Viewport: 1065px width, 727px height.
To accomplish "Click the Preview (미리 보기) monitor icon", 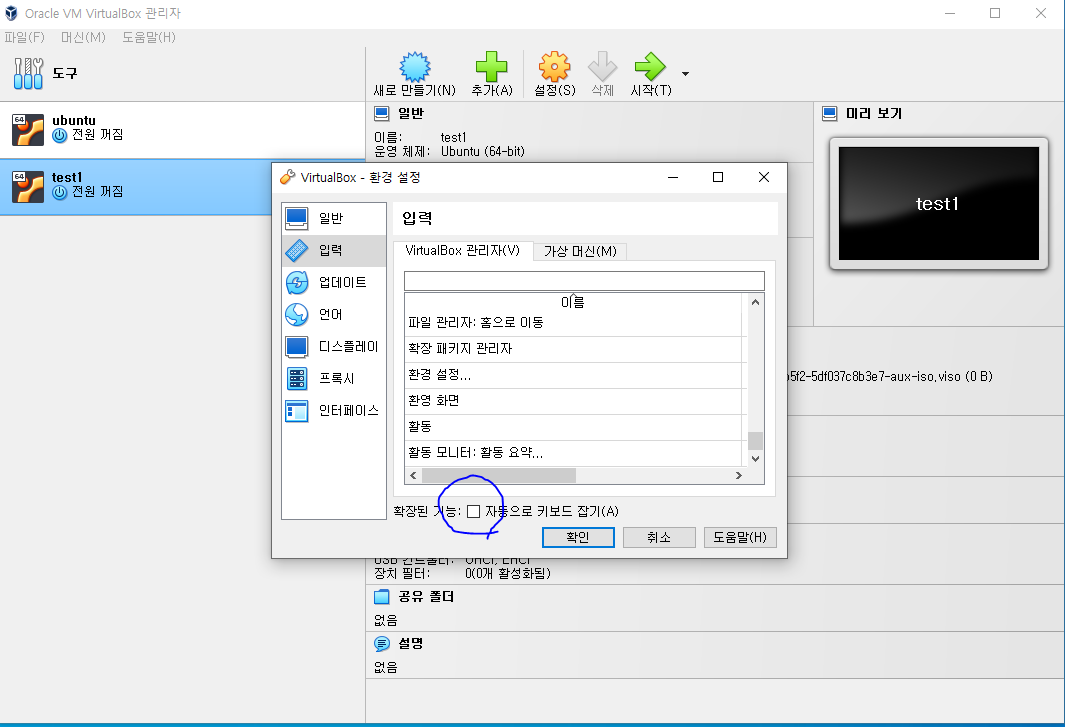I will 829,113.
